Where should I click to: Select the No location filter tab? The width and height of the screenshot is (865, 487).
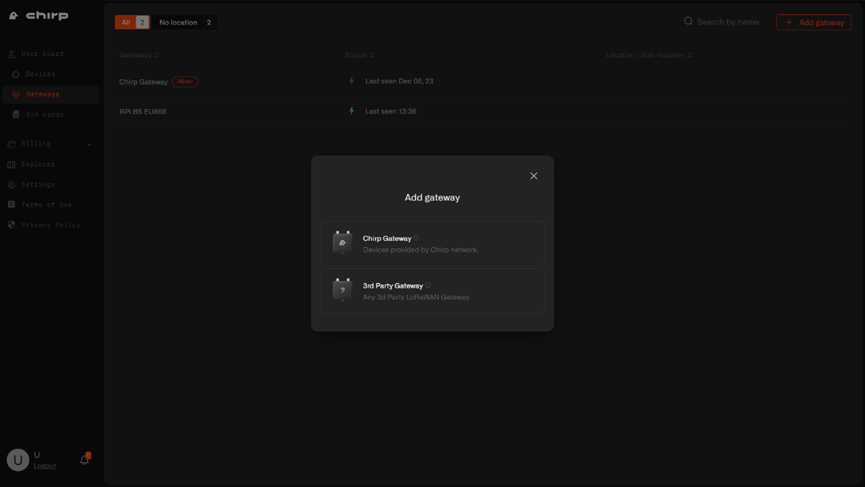click(185, 22)
